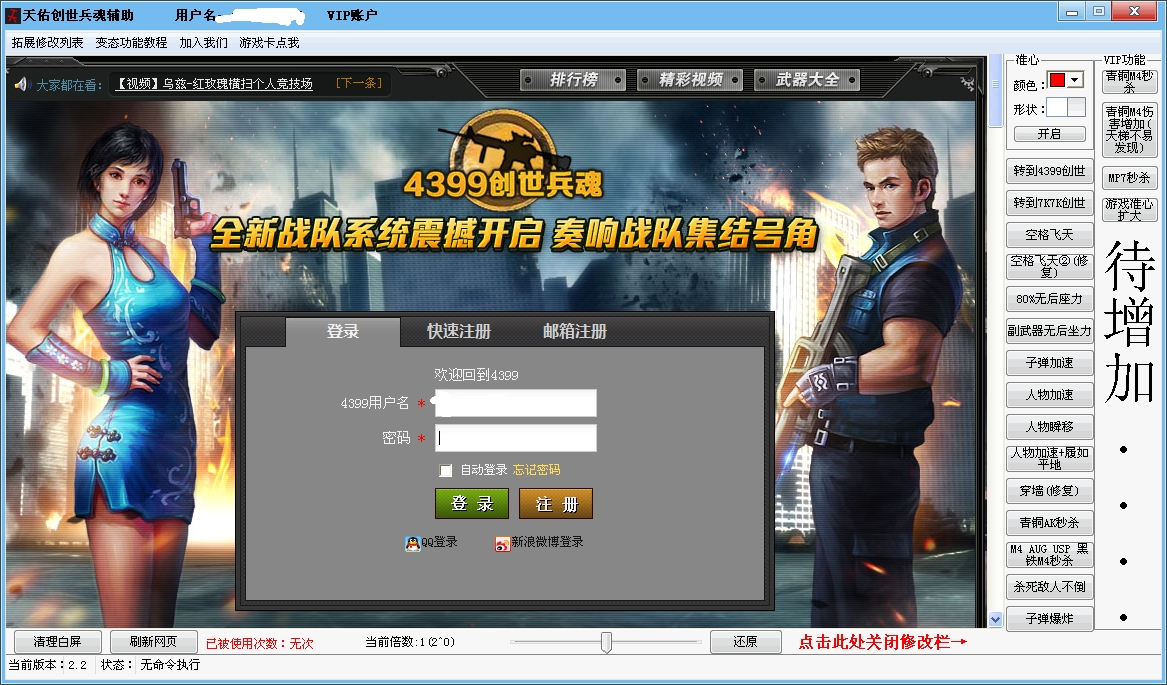Click the 新浪微博登录 link
The width and height of the screenshot is (1167, 685).
(547, 542)
